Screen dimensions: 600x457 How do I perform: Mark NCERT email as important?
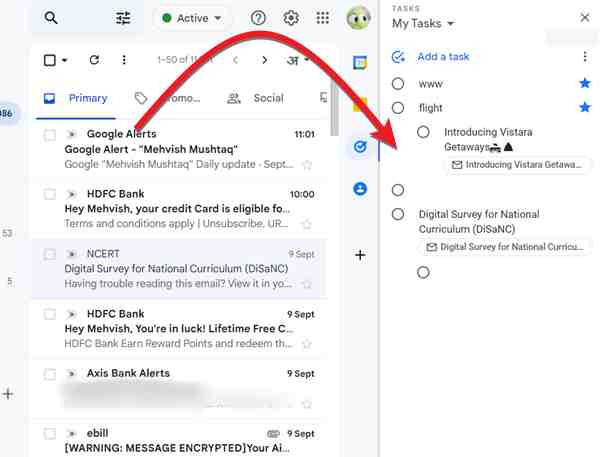tap(71, 254)
